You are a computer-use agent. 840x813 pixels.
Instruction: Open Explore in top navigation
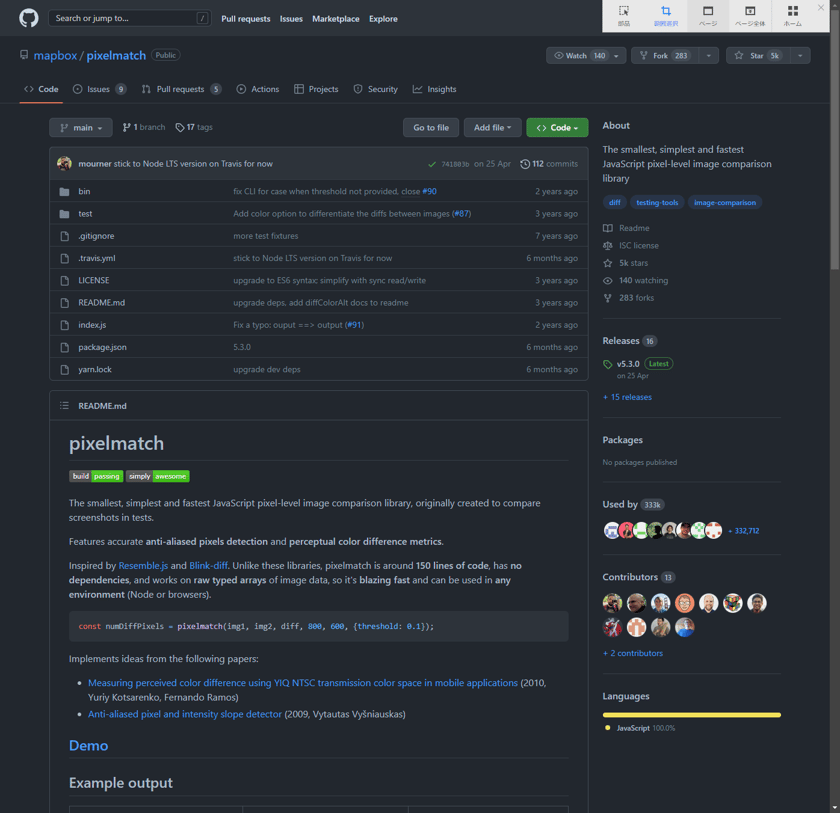click(x=383, y=19)
